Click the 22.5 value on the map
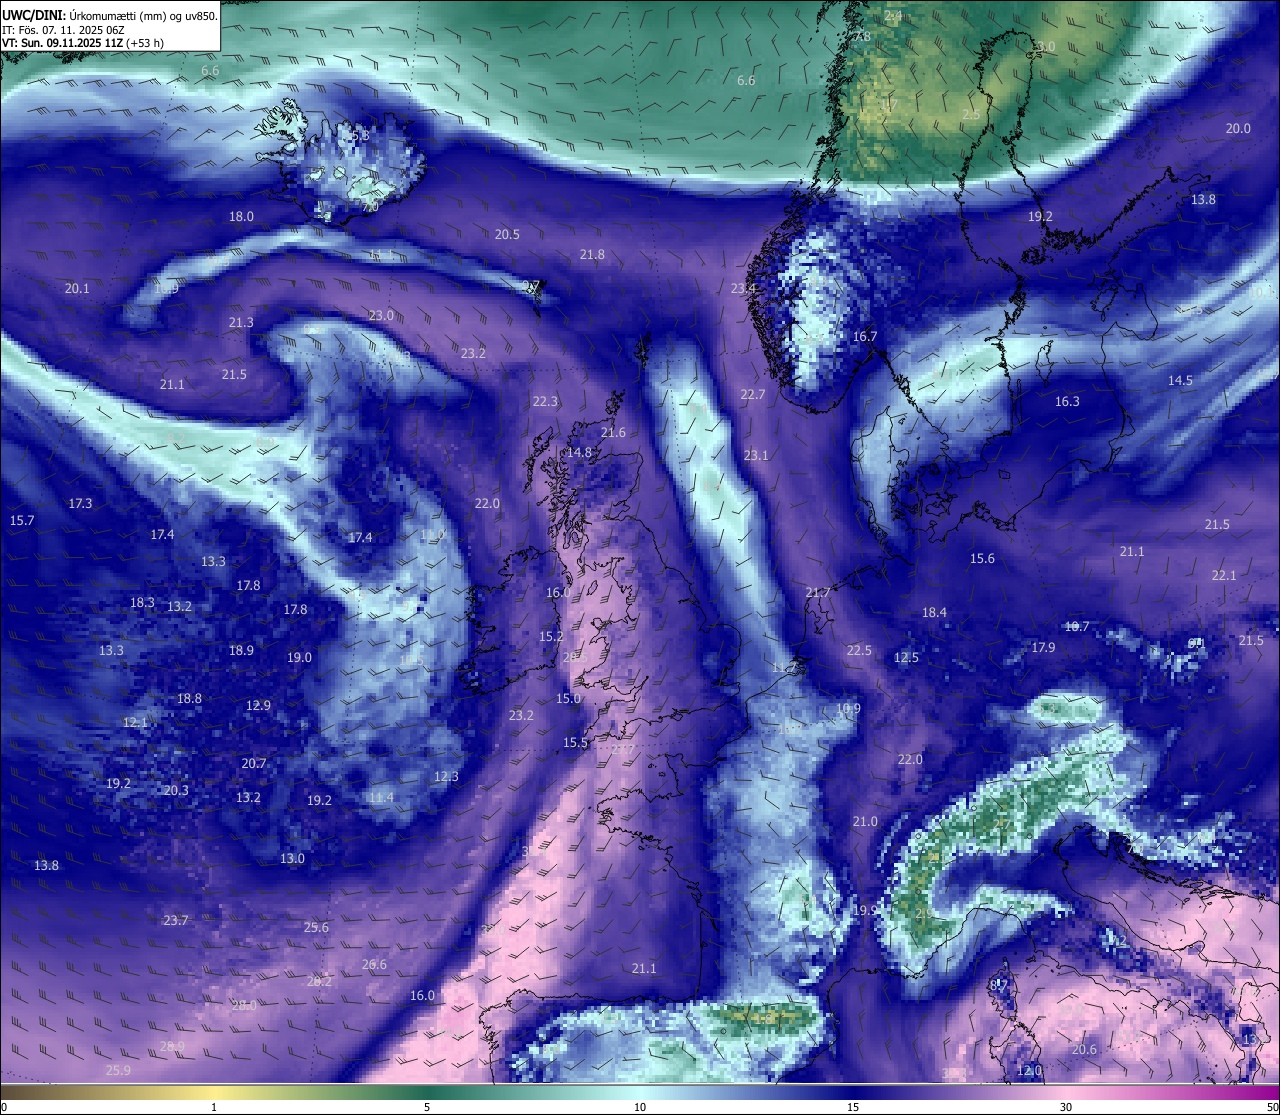This screenshot has height=1115, width=1280. pos(859,650)
